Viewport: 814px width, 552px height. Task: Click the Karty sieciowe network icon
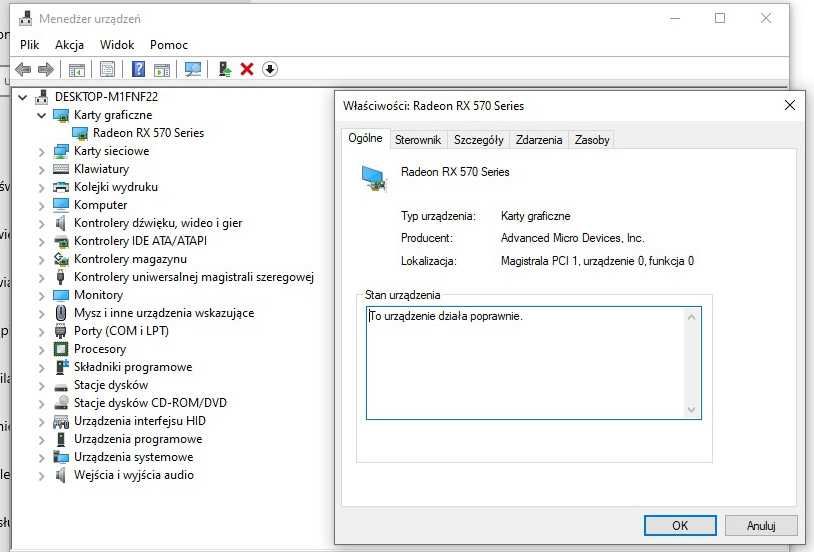(x=61, y=151)
